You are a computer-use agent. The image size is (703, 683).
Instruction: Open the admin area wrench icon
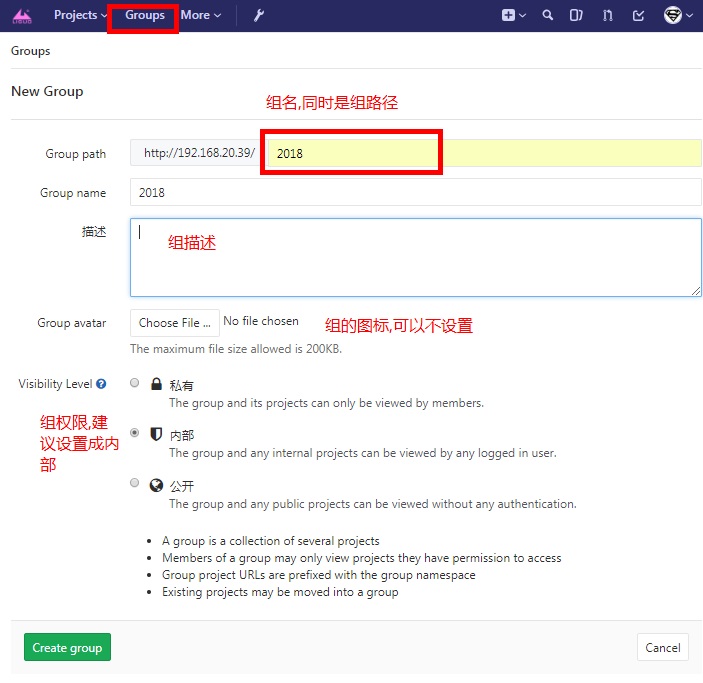pyautogui.click(x=258, y=15)
